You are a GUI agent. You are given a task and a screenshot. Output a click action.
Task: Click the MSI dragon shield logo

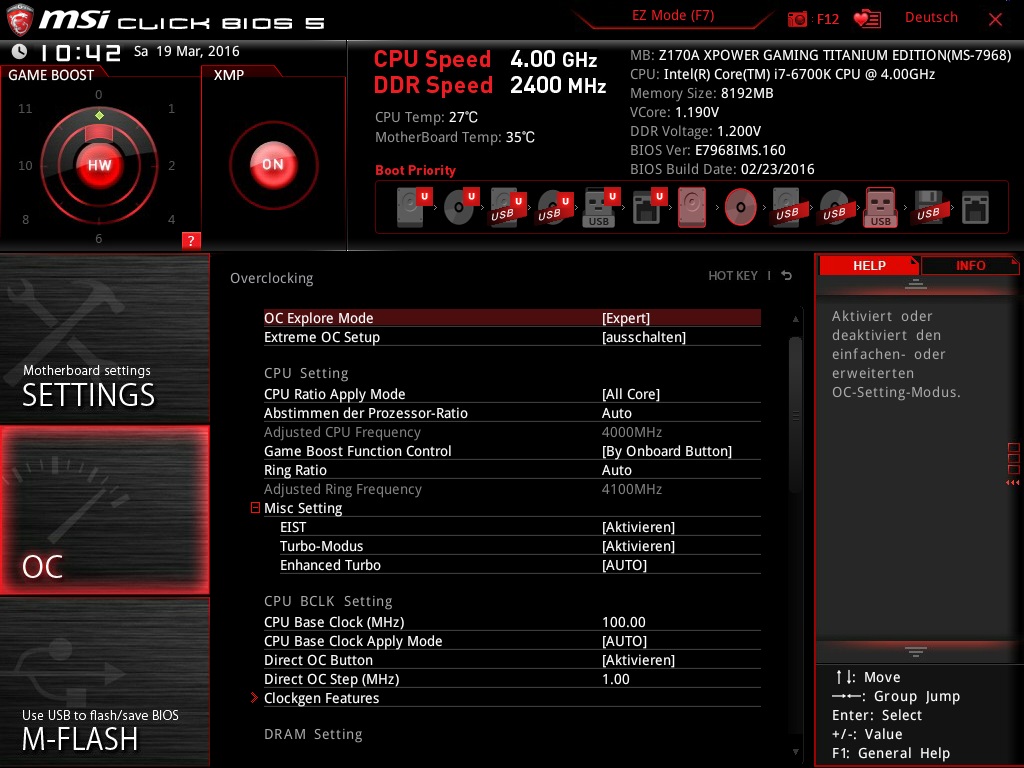tap(19, 20)
